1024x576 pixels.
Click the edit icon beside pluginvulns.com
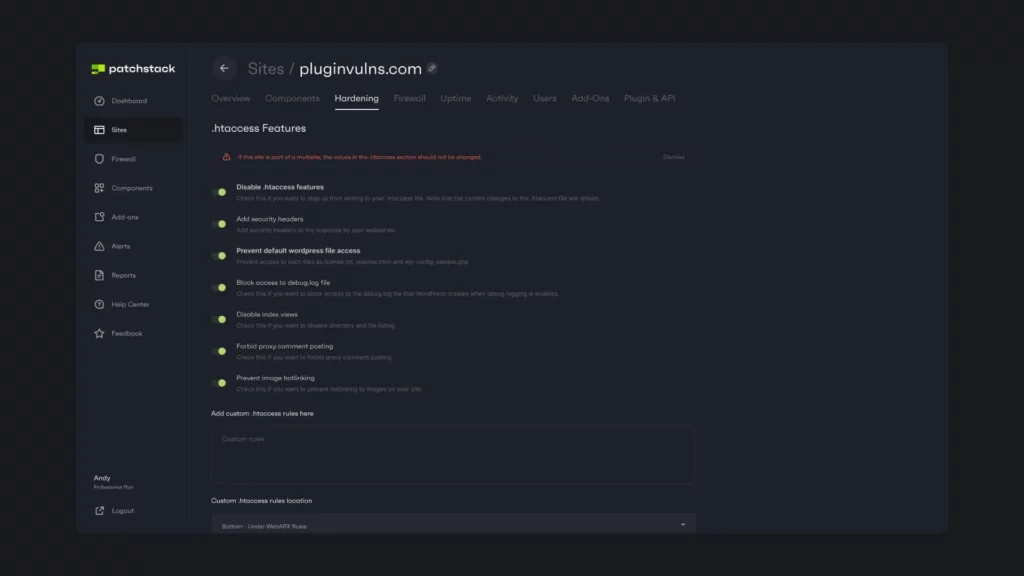[x=432, y=69]
